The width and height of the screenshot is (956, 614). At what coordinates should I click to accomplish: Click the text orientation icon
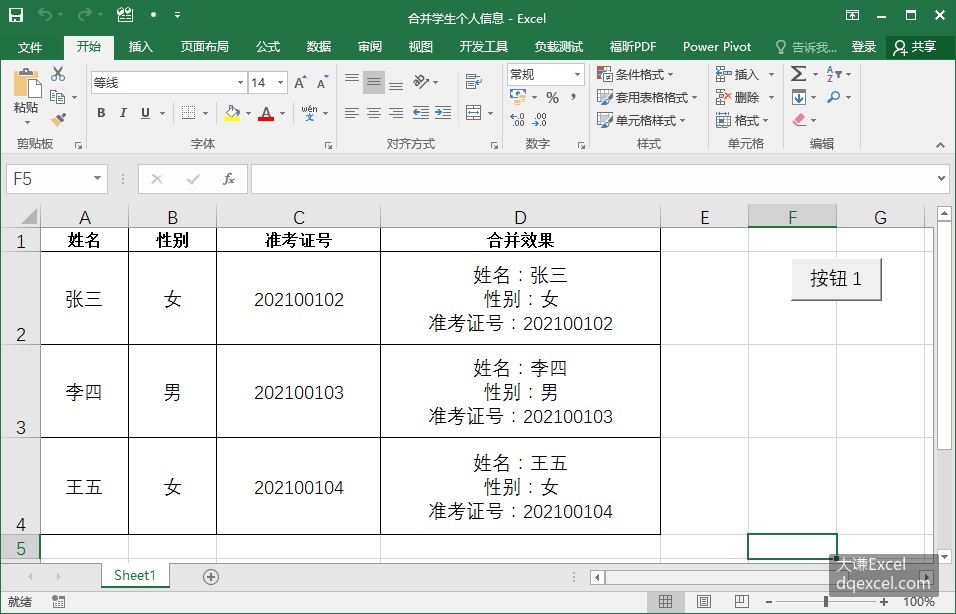pyautogui.click(x=421, y=82)
